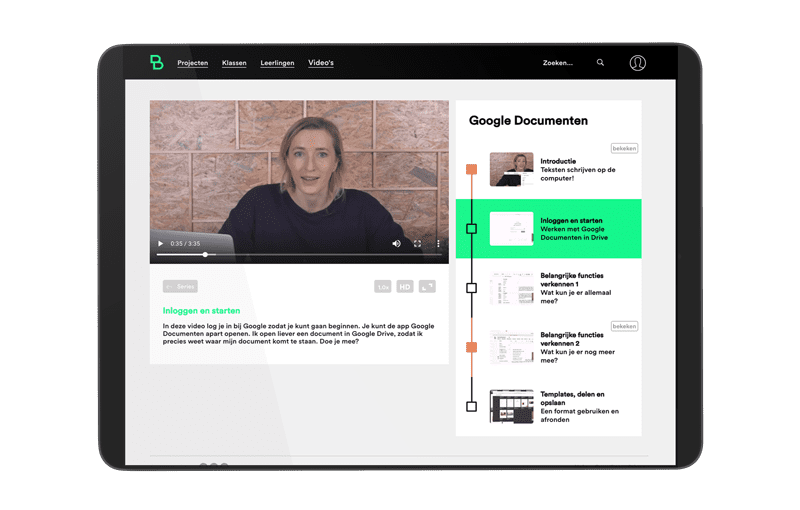
Task: Click the search magnifier icon
Action: [600, 63]
